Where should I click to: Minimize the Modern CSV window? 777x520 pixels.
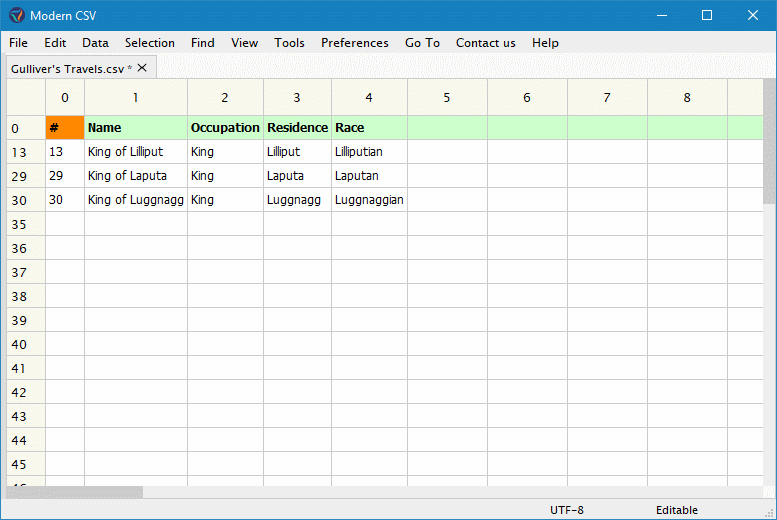(662, 15)
